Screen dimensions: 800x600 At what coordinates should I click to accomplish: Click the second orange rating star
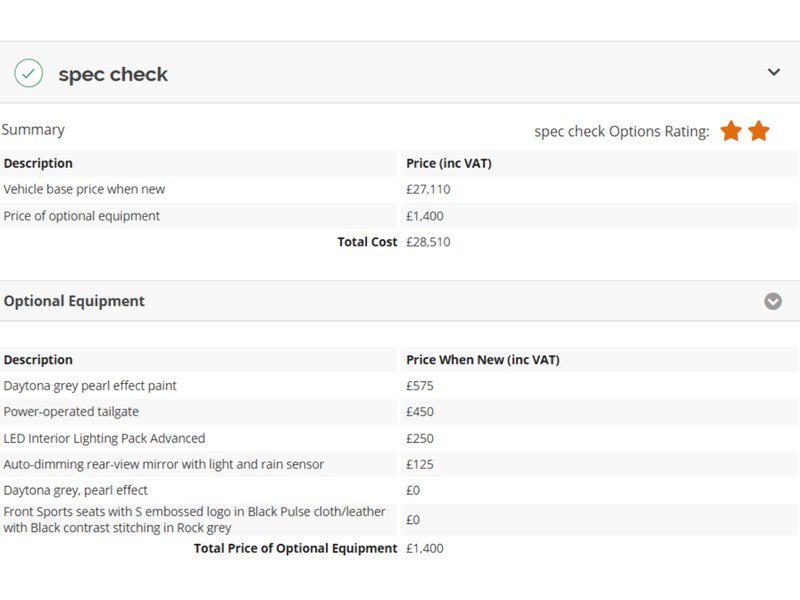point(759,131)
